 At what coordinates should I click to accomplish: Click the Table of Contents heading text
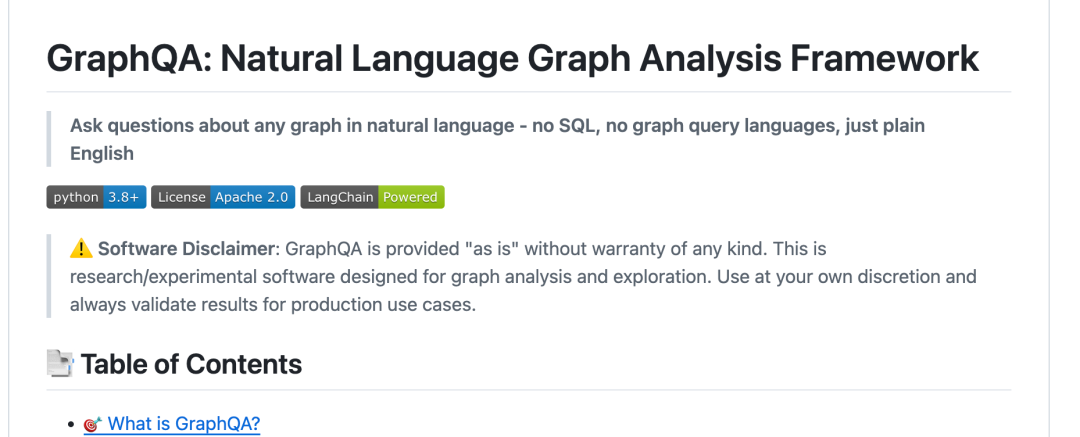(191, 364)
